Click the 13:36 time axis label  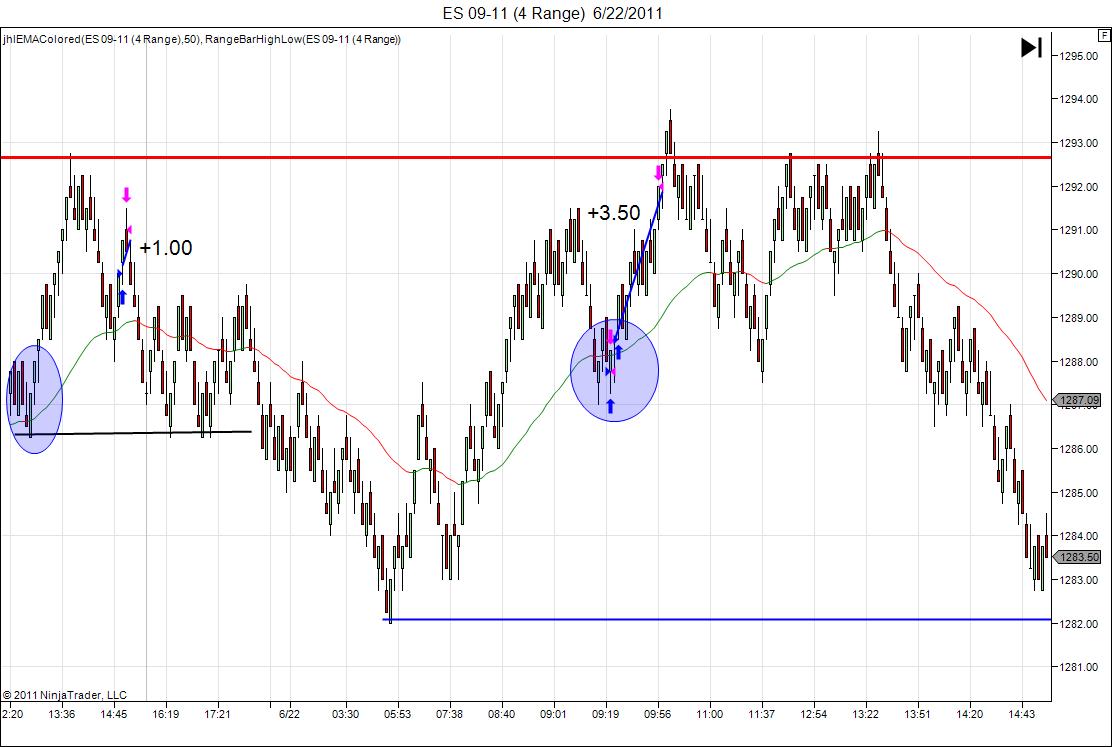(62, 714)
